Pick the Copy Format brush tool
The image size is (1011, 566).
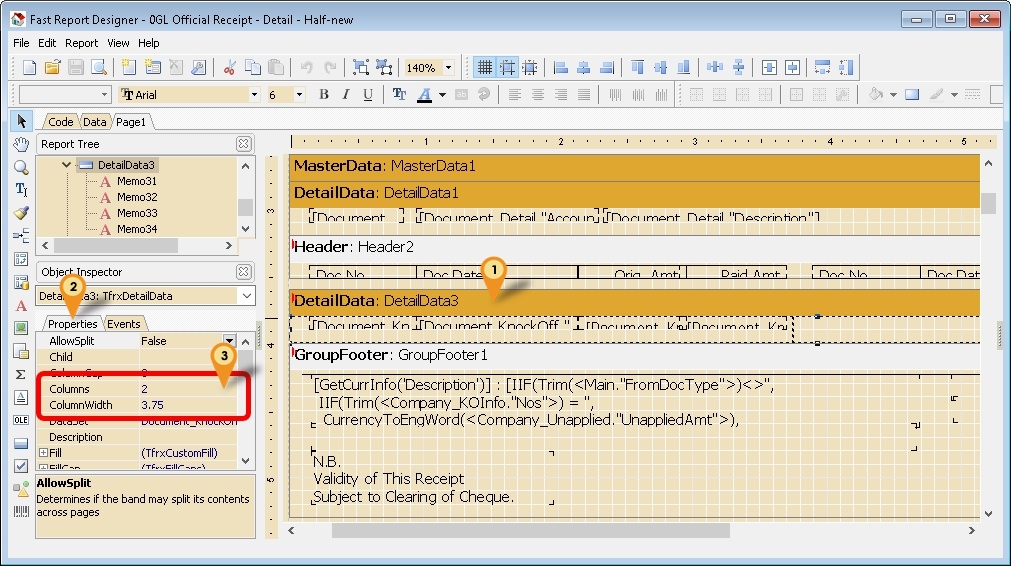(x=21, y=213)
